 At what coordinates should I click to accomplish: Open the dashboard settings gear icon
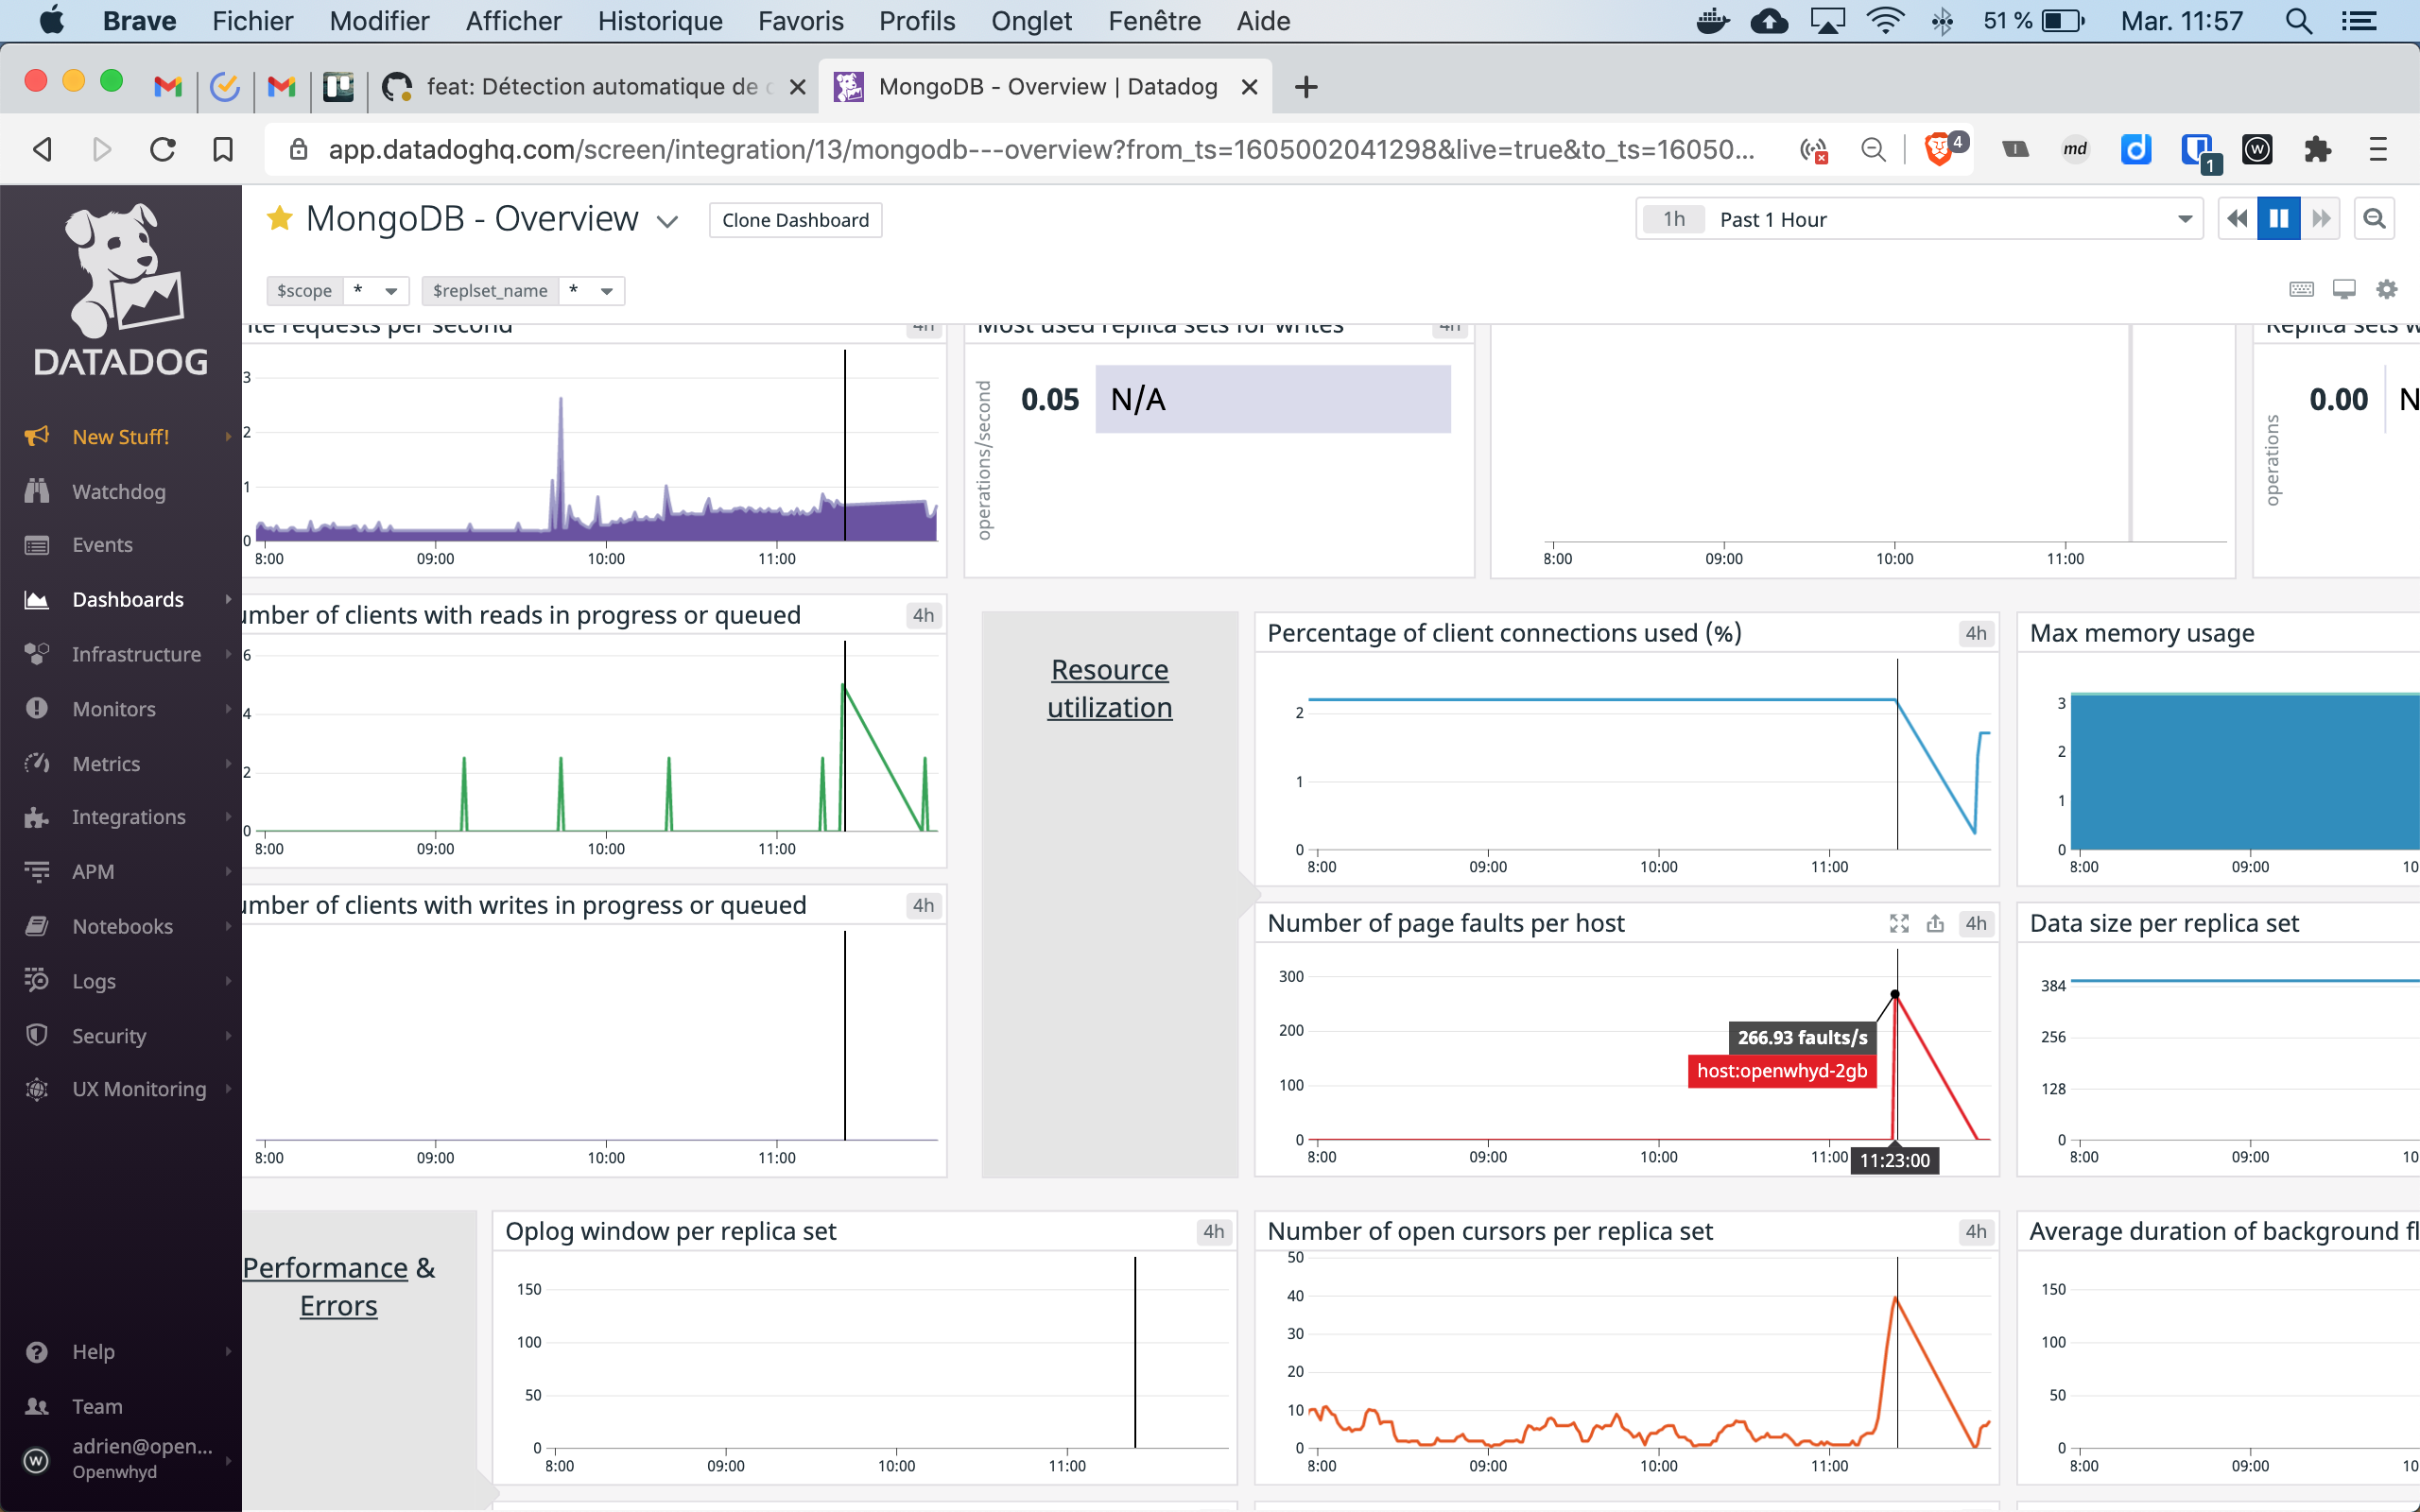[x=2387, y=289]
